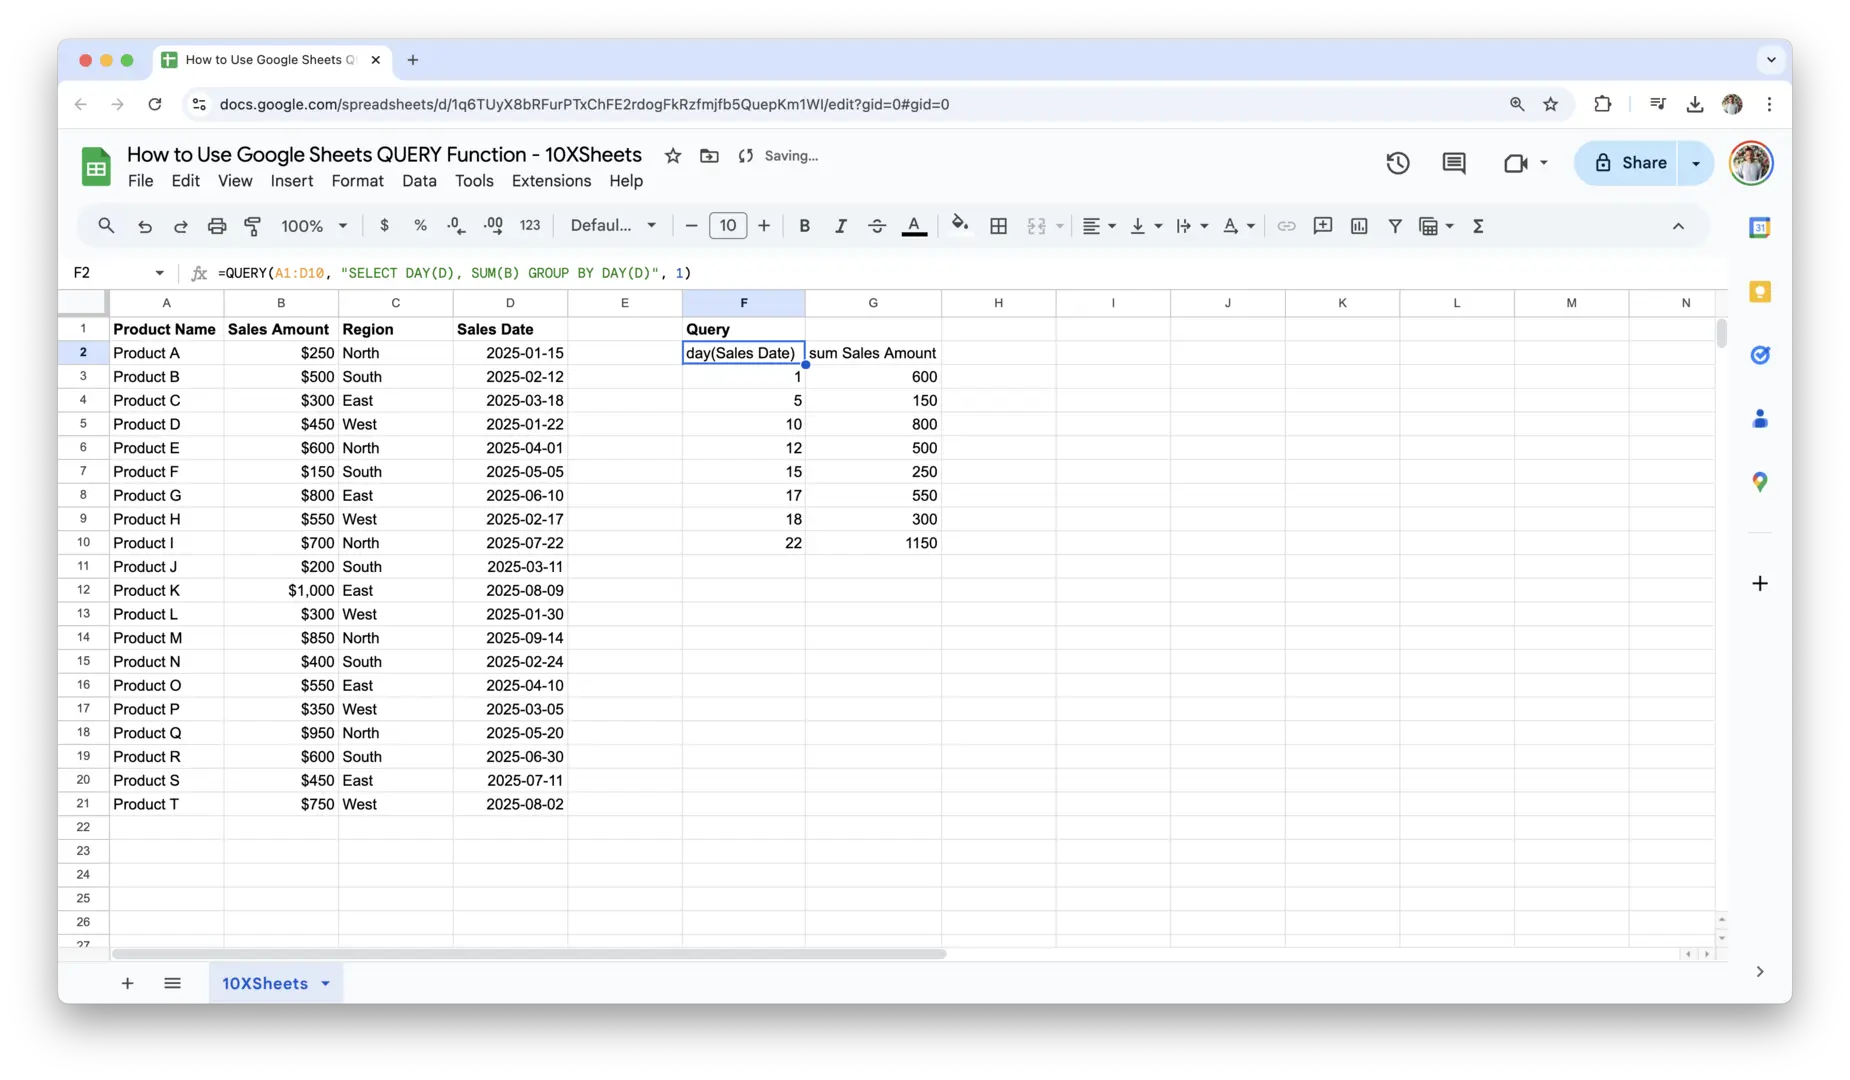The image size is (1850, 1080).
Task: Increase decimal places
Action: (493, 226)
